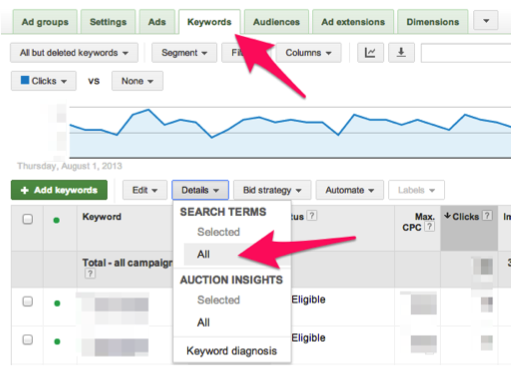Open the Dimensions tab
The image size is (512, 366).
point(433,22)
